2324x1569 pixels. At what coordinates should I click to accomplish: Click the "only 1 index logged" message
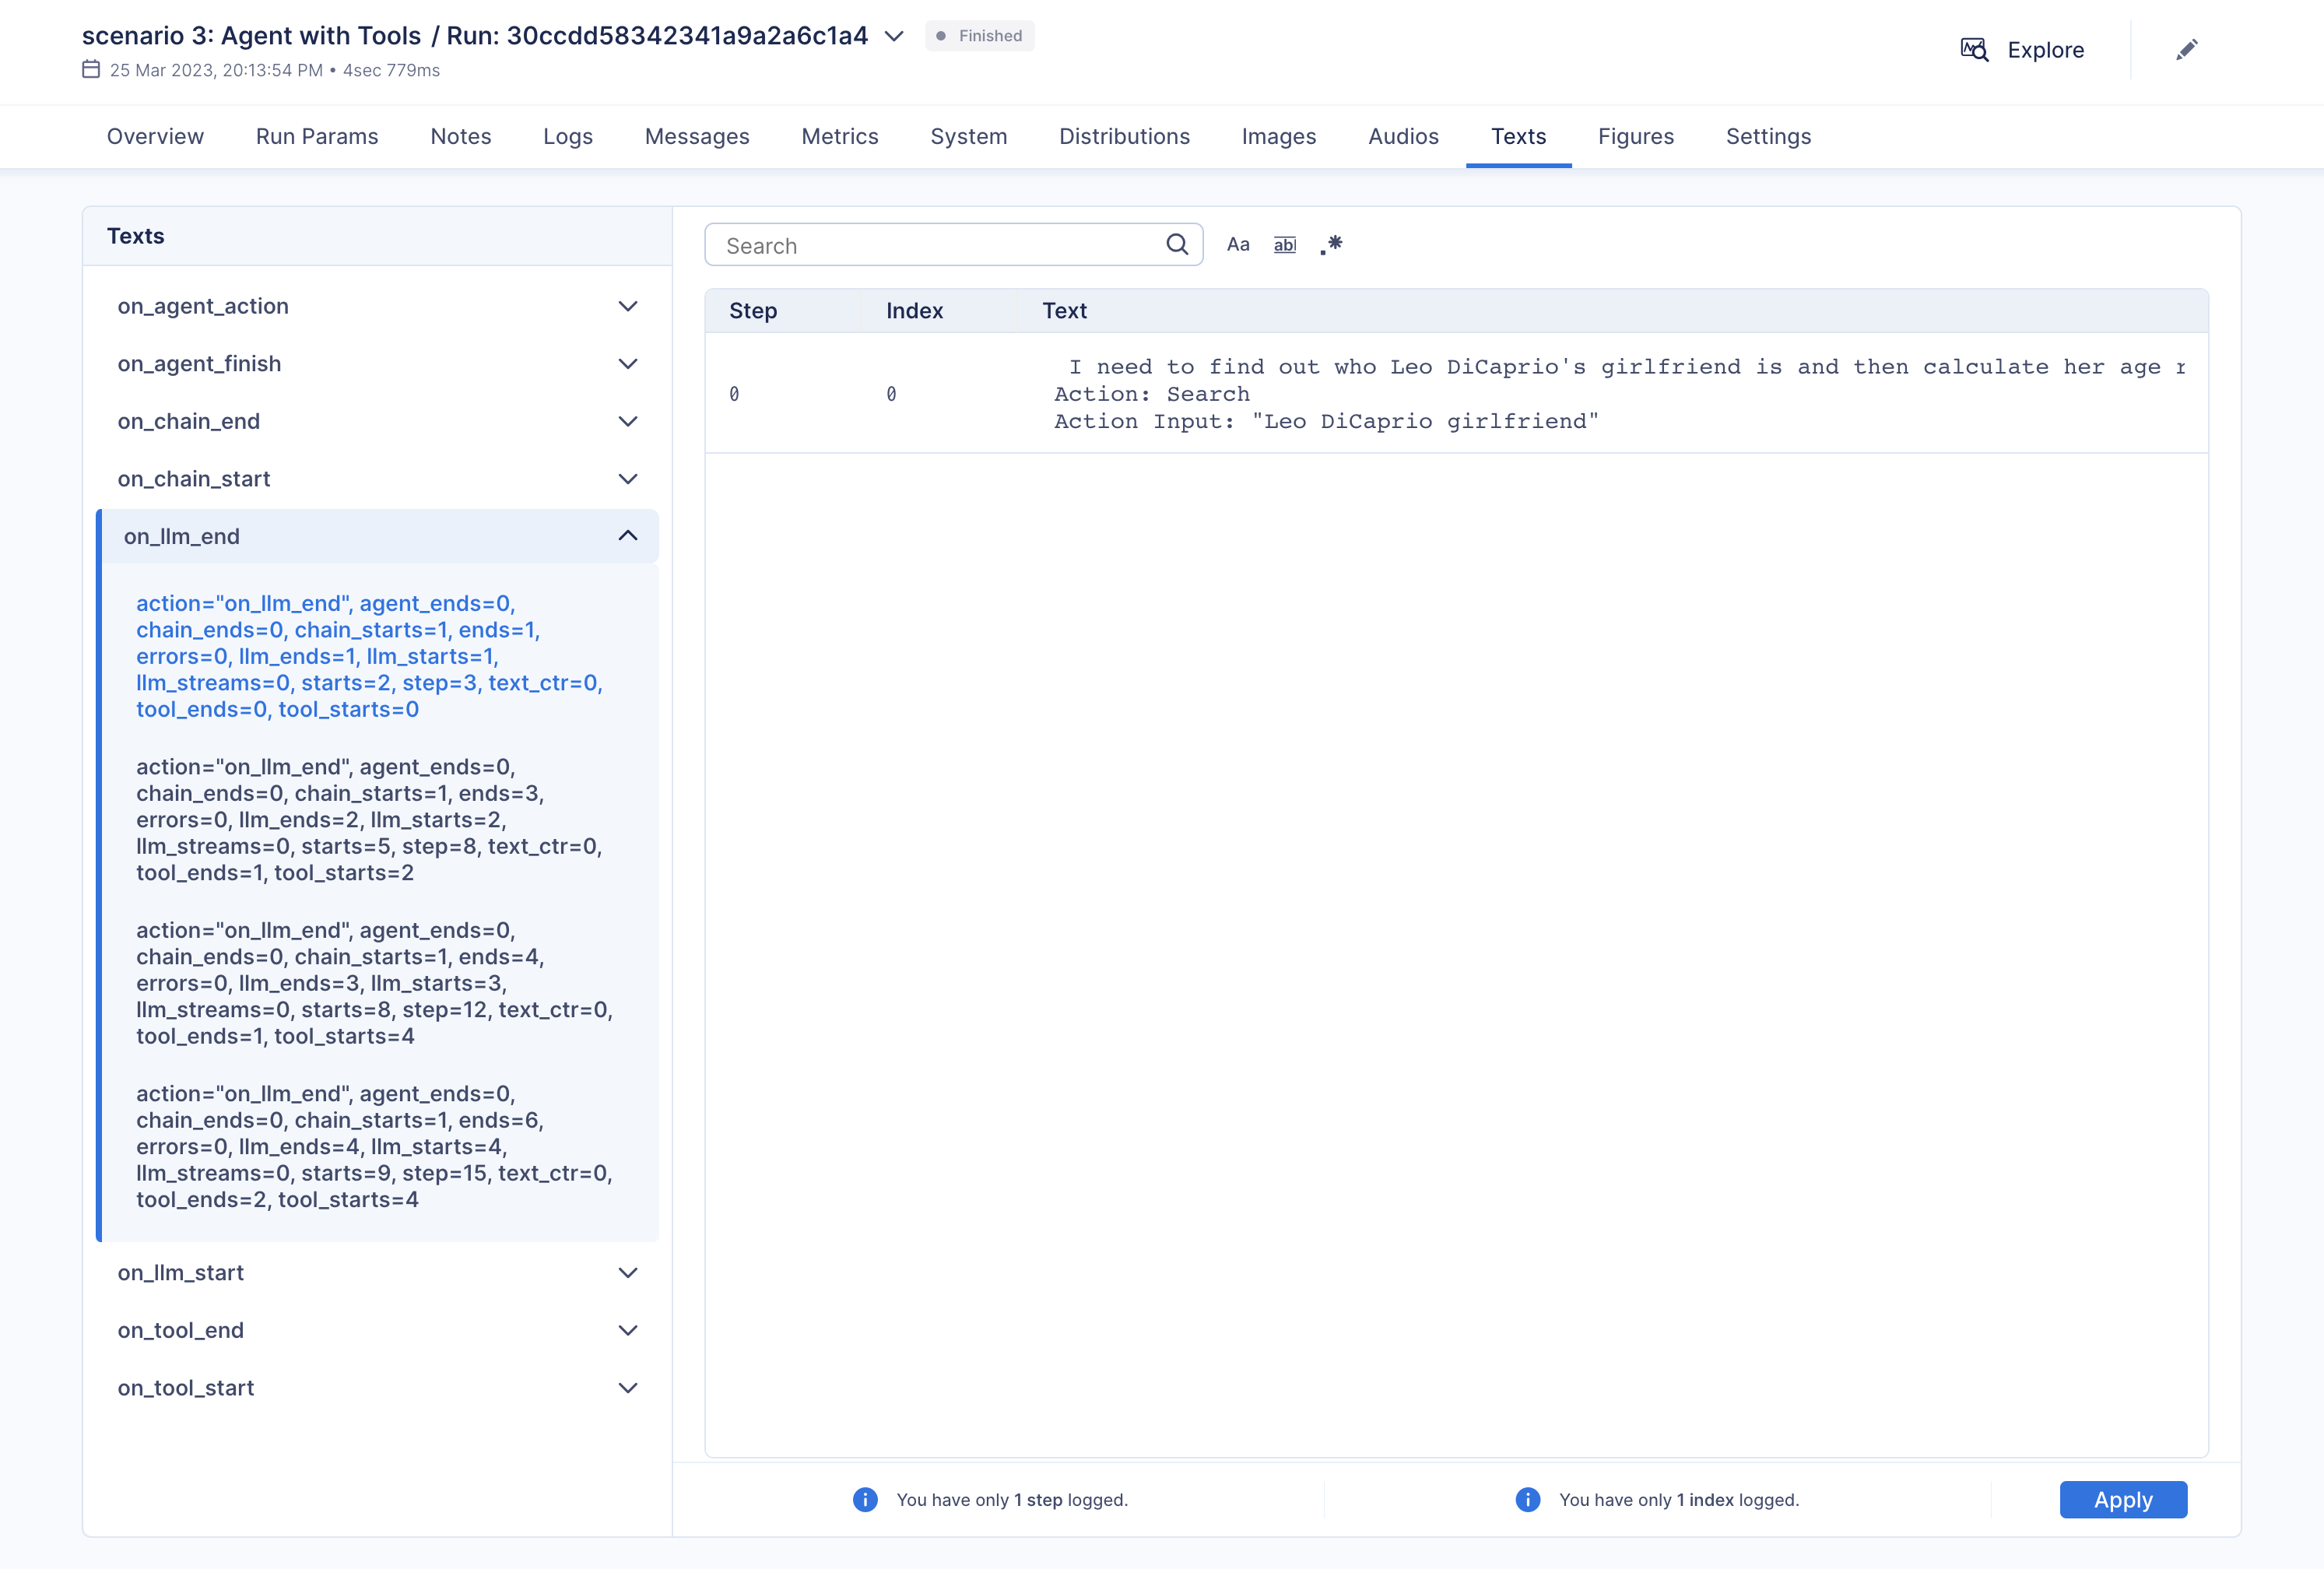1679,1500
